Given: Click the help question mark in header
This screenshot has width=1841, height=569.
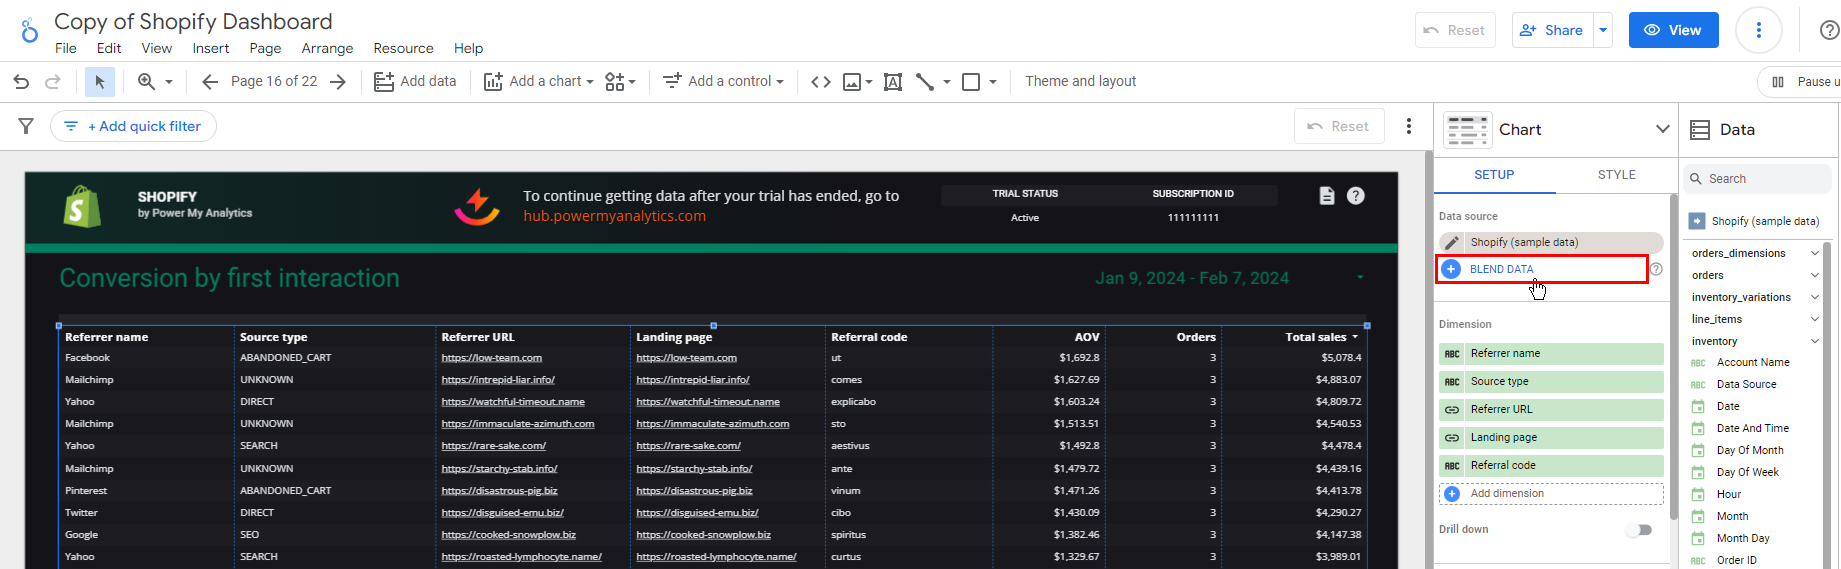Looking at the screenshot, I should point(1828,30).
